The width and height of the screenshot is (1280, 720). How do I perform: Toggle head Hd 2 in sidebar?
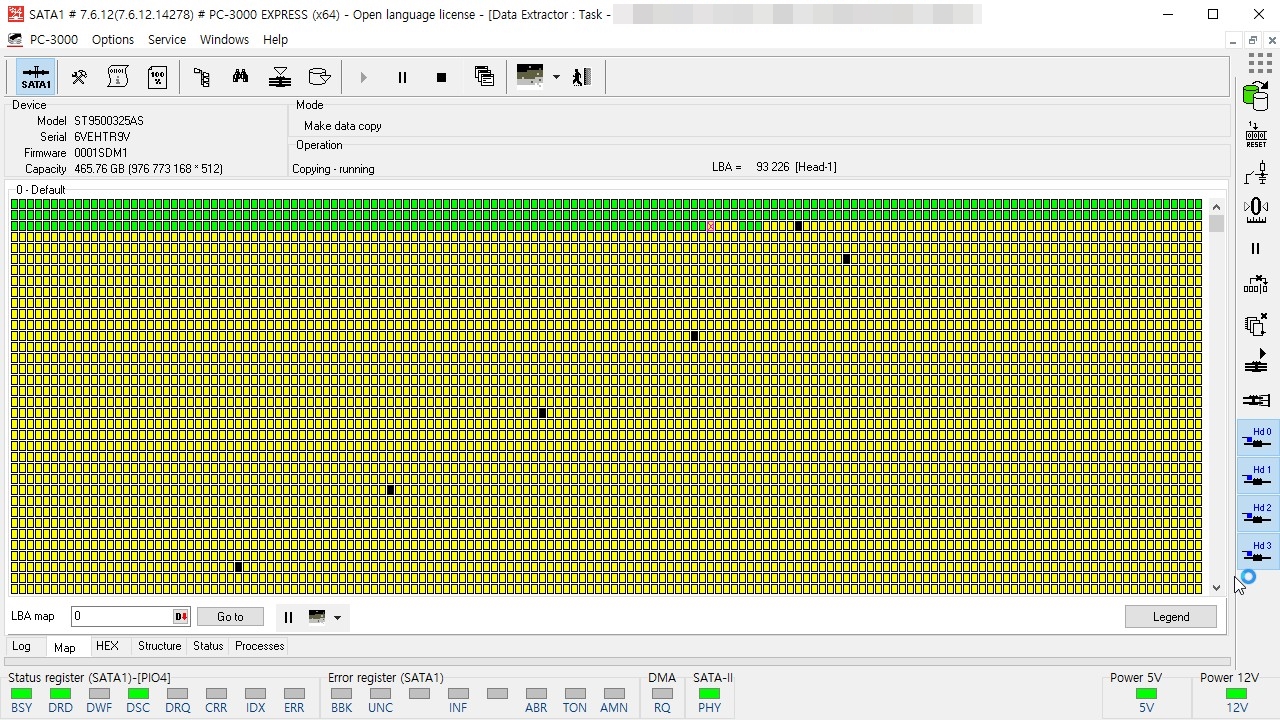point(1257,514)
